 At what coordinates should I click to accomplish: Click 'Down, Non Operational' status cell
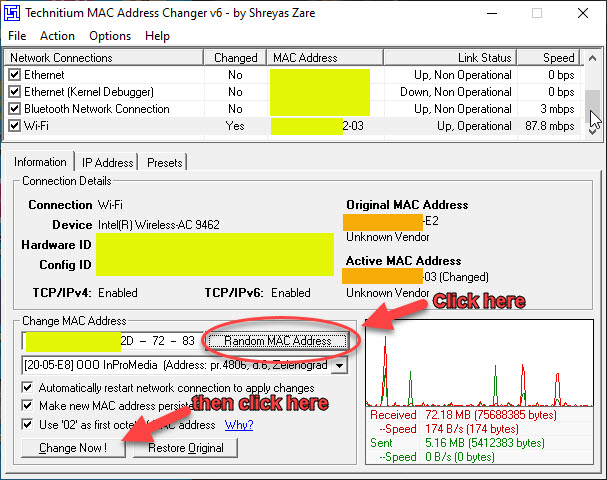point(456,92)
